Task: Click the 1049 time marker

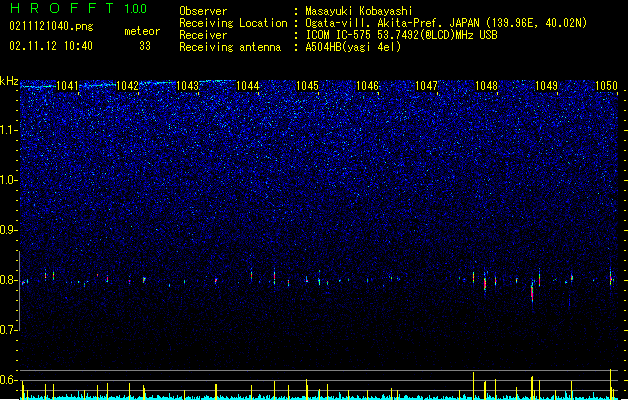Action: coord(546,86)
